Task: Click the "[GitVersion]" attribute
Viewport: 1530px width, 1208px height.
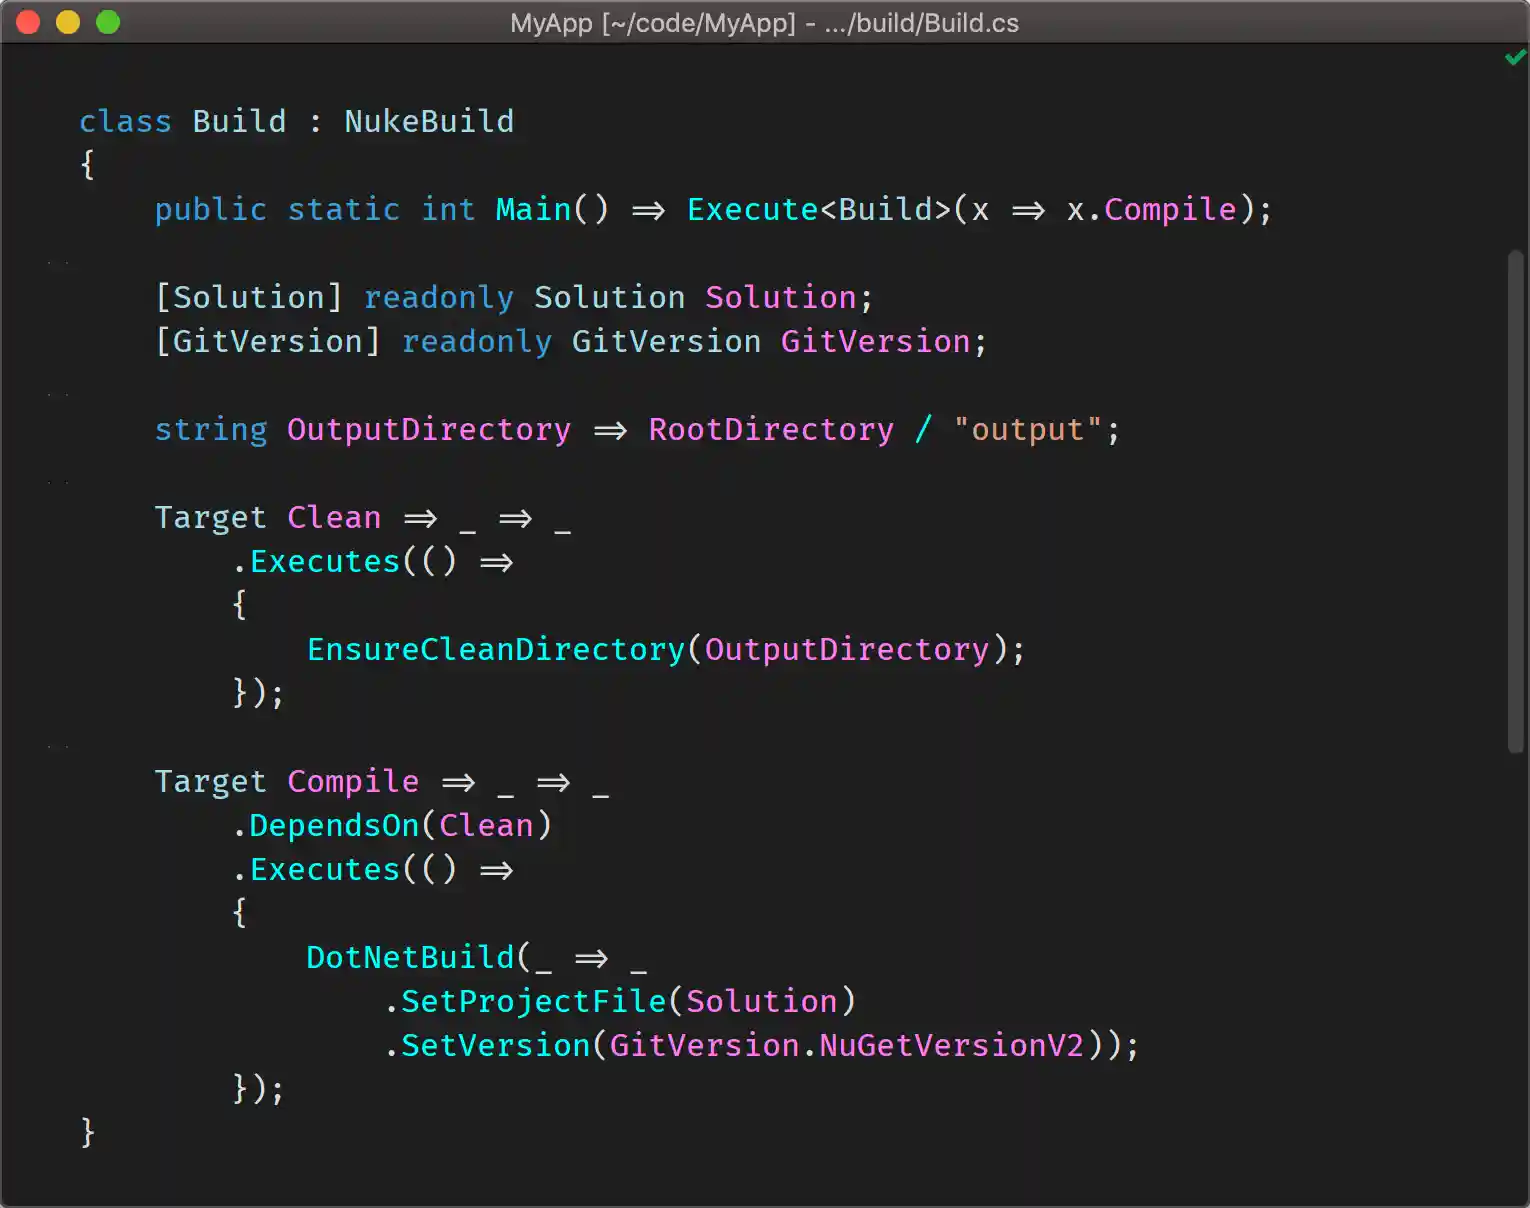Action: (268, 342)
